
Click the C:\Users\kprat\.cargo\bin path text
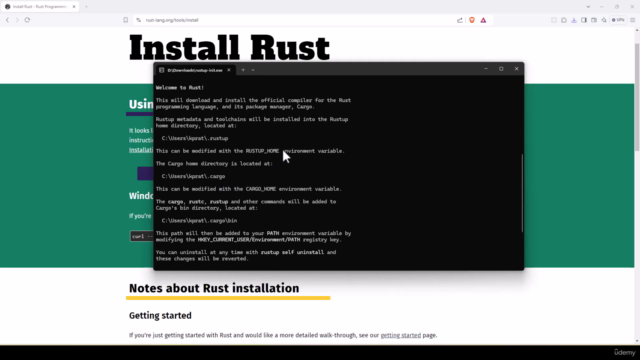point(199,221)
